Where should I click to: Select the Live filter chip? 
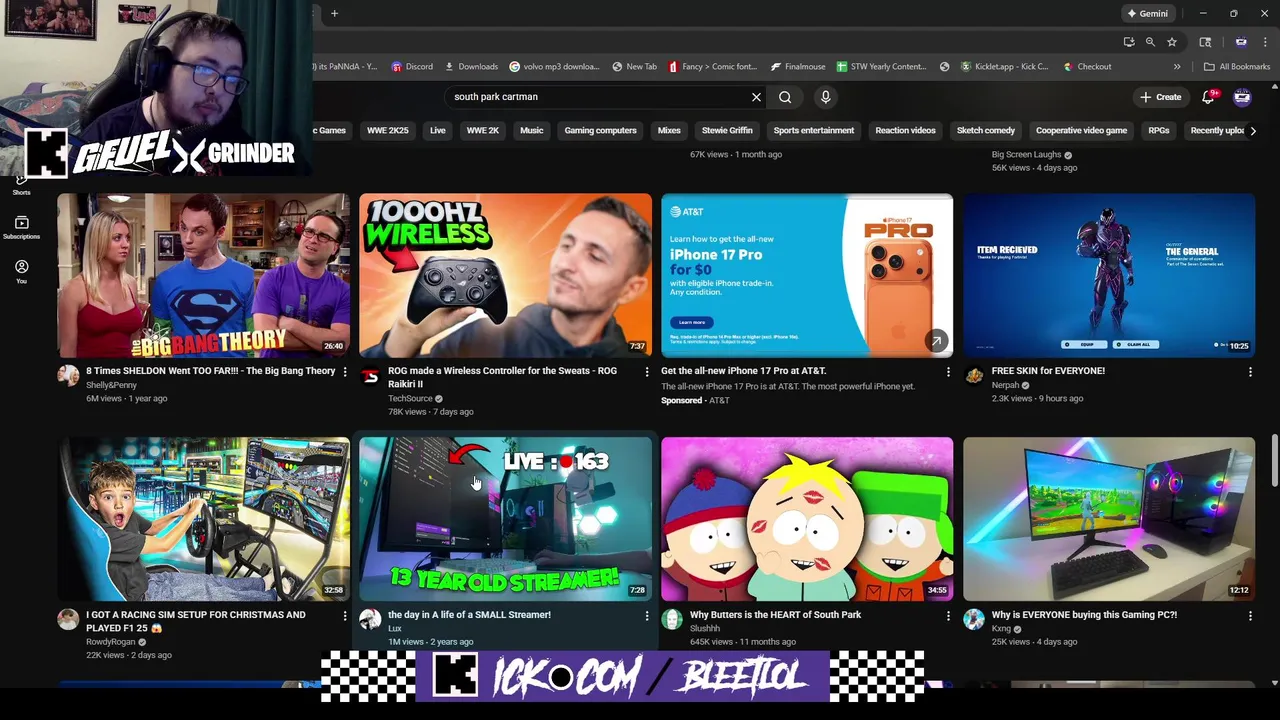pos(437,130)
